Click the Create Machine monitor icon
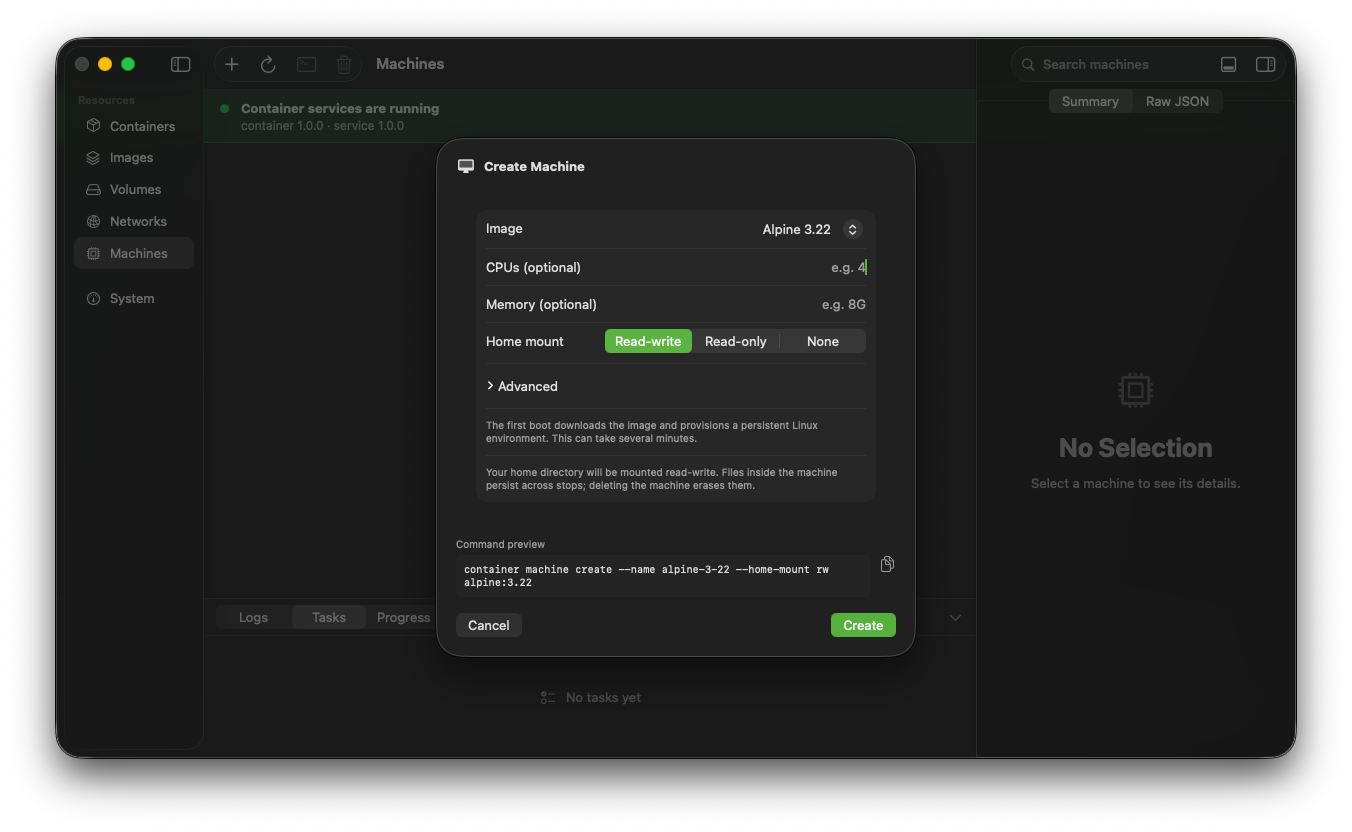Viewport: 1352px width, 832px height. pos(466,166)
